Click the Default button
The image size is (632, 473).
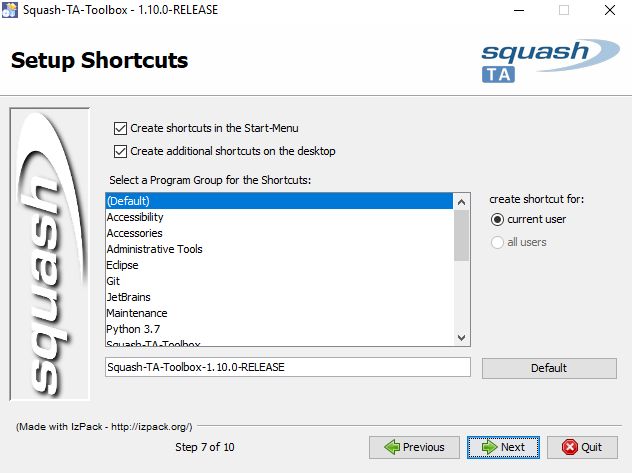(x=549, y=368)
